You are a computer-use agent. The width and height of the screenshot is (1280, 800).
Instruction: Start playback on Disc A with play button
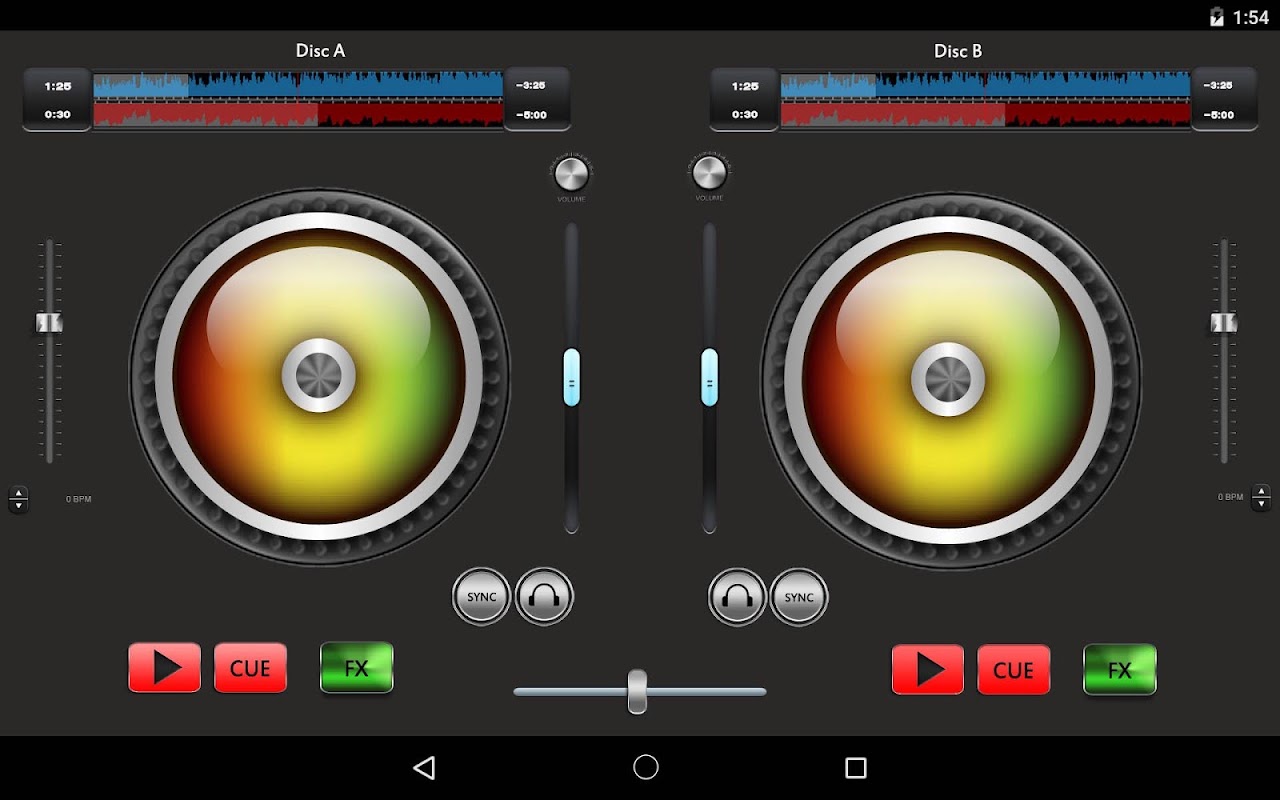pos(165,667)
